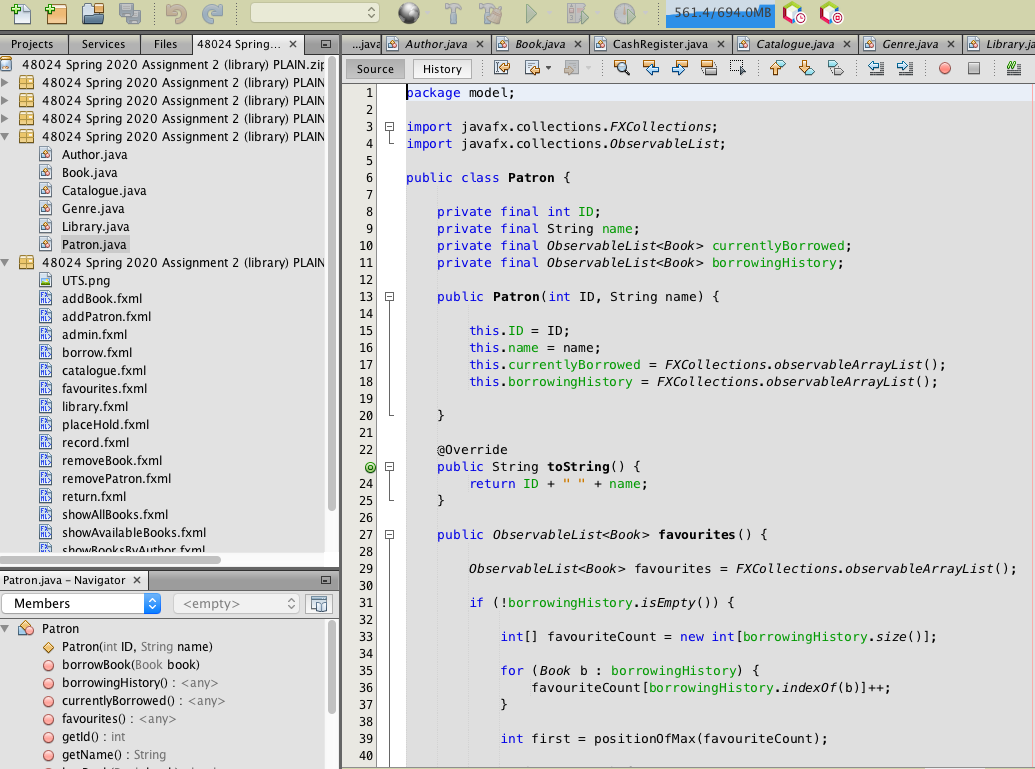This screenshot has height=769, width=1035.
Task: Save all files via Save All icon
Action: click(x=129, y=14)
